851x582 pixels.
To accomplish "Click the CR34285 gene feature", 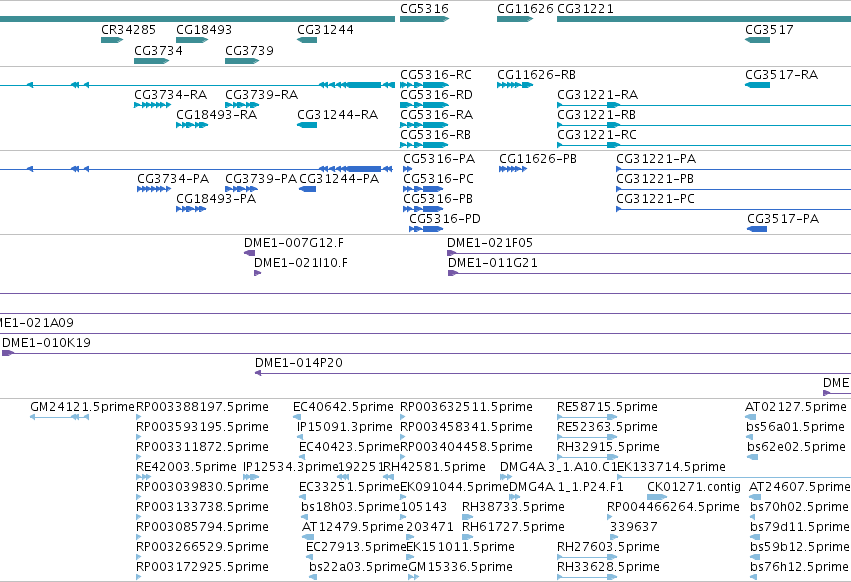I will coord(112,40).
